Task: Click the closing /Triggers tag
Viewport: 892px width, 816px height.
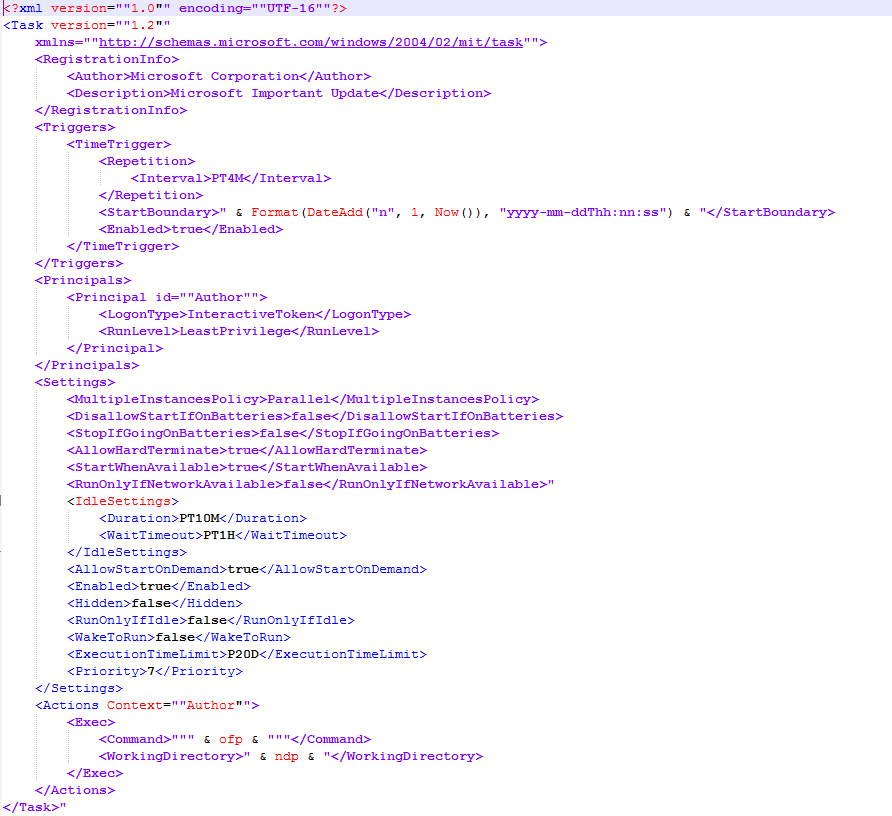Action: (x=79, y=263)
